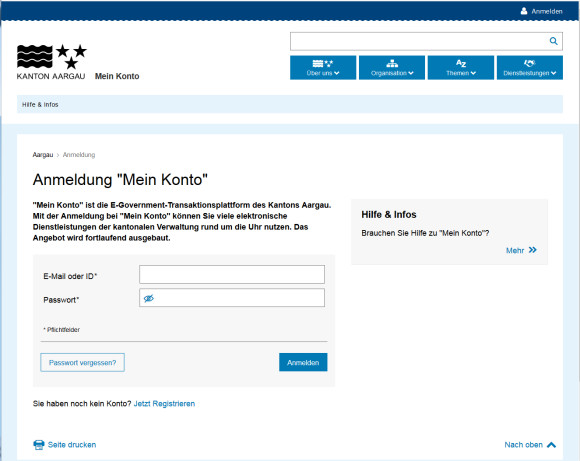The width and height of the screenshot is (580, 461).
Task: Open the Über uns dropdown menu
Action: pos(323,68)
